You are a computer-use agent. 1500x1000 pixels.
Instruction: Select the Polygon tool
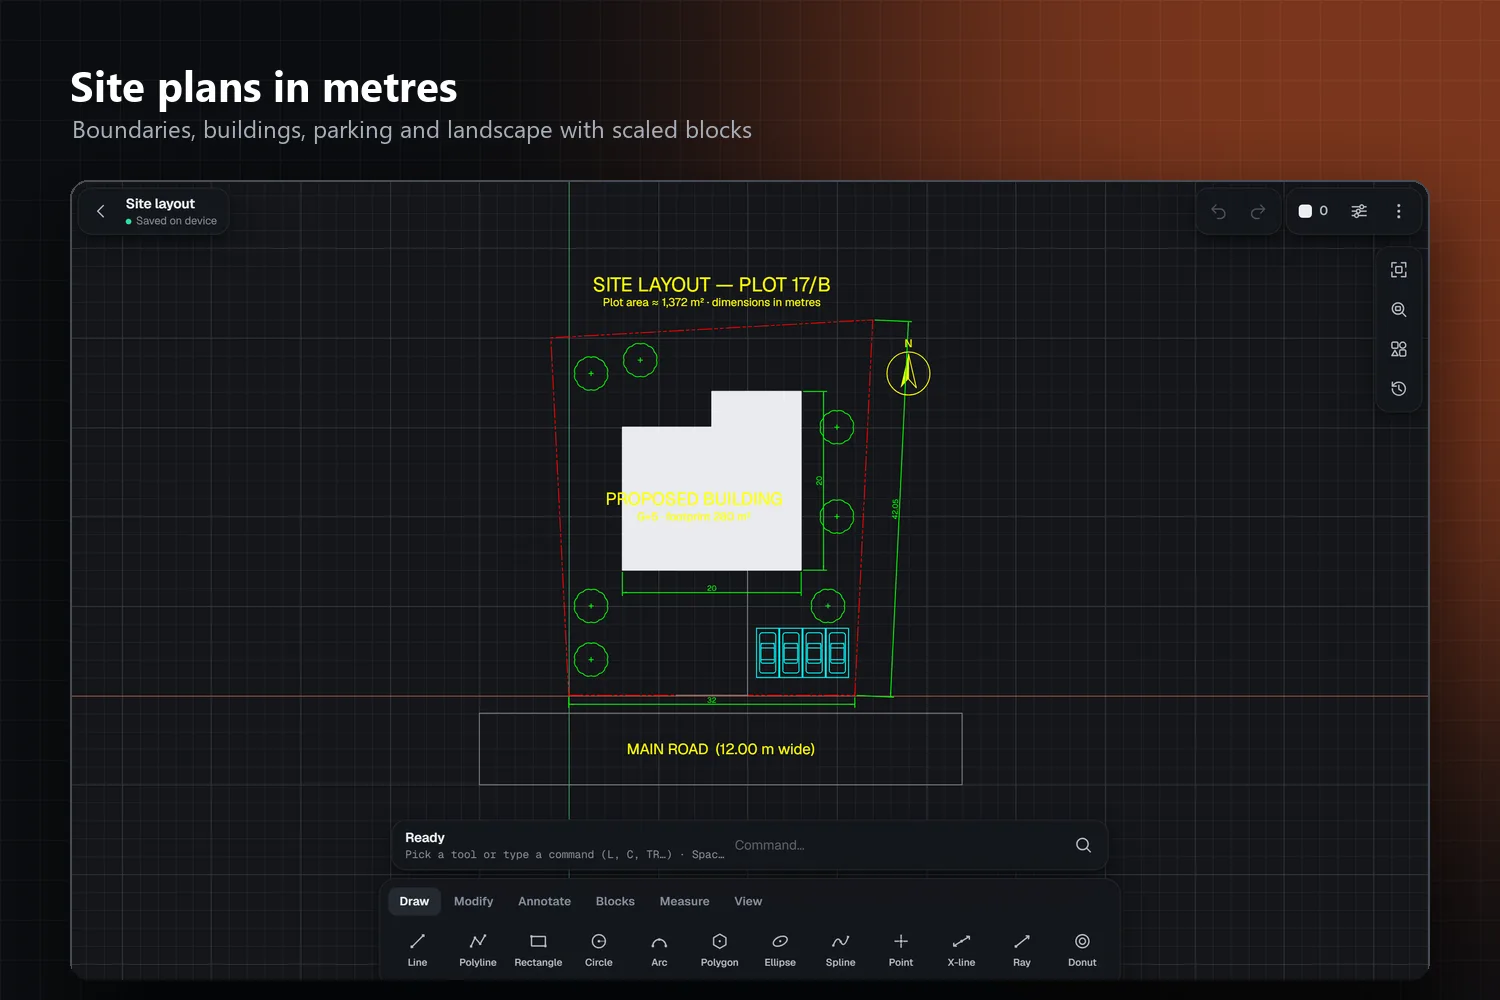point(720,950)
